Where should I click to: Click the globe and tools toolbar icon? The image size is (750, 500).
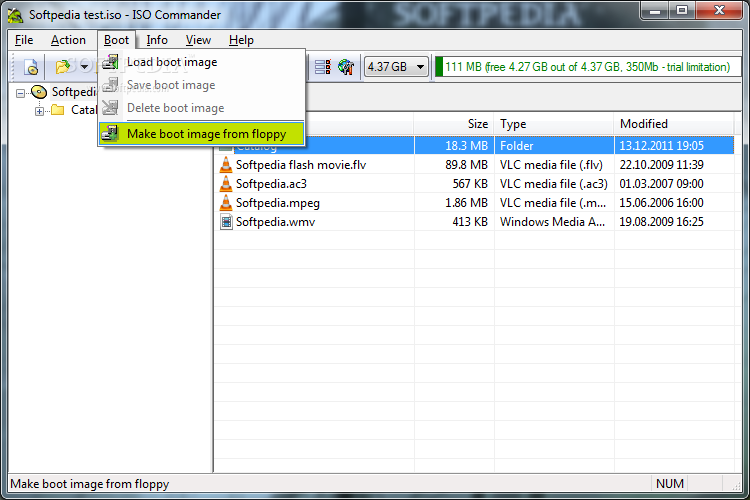click(x=345, y=67)
